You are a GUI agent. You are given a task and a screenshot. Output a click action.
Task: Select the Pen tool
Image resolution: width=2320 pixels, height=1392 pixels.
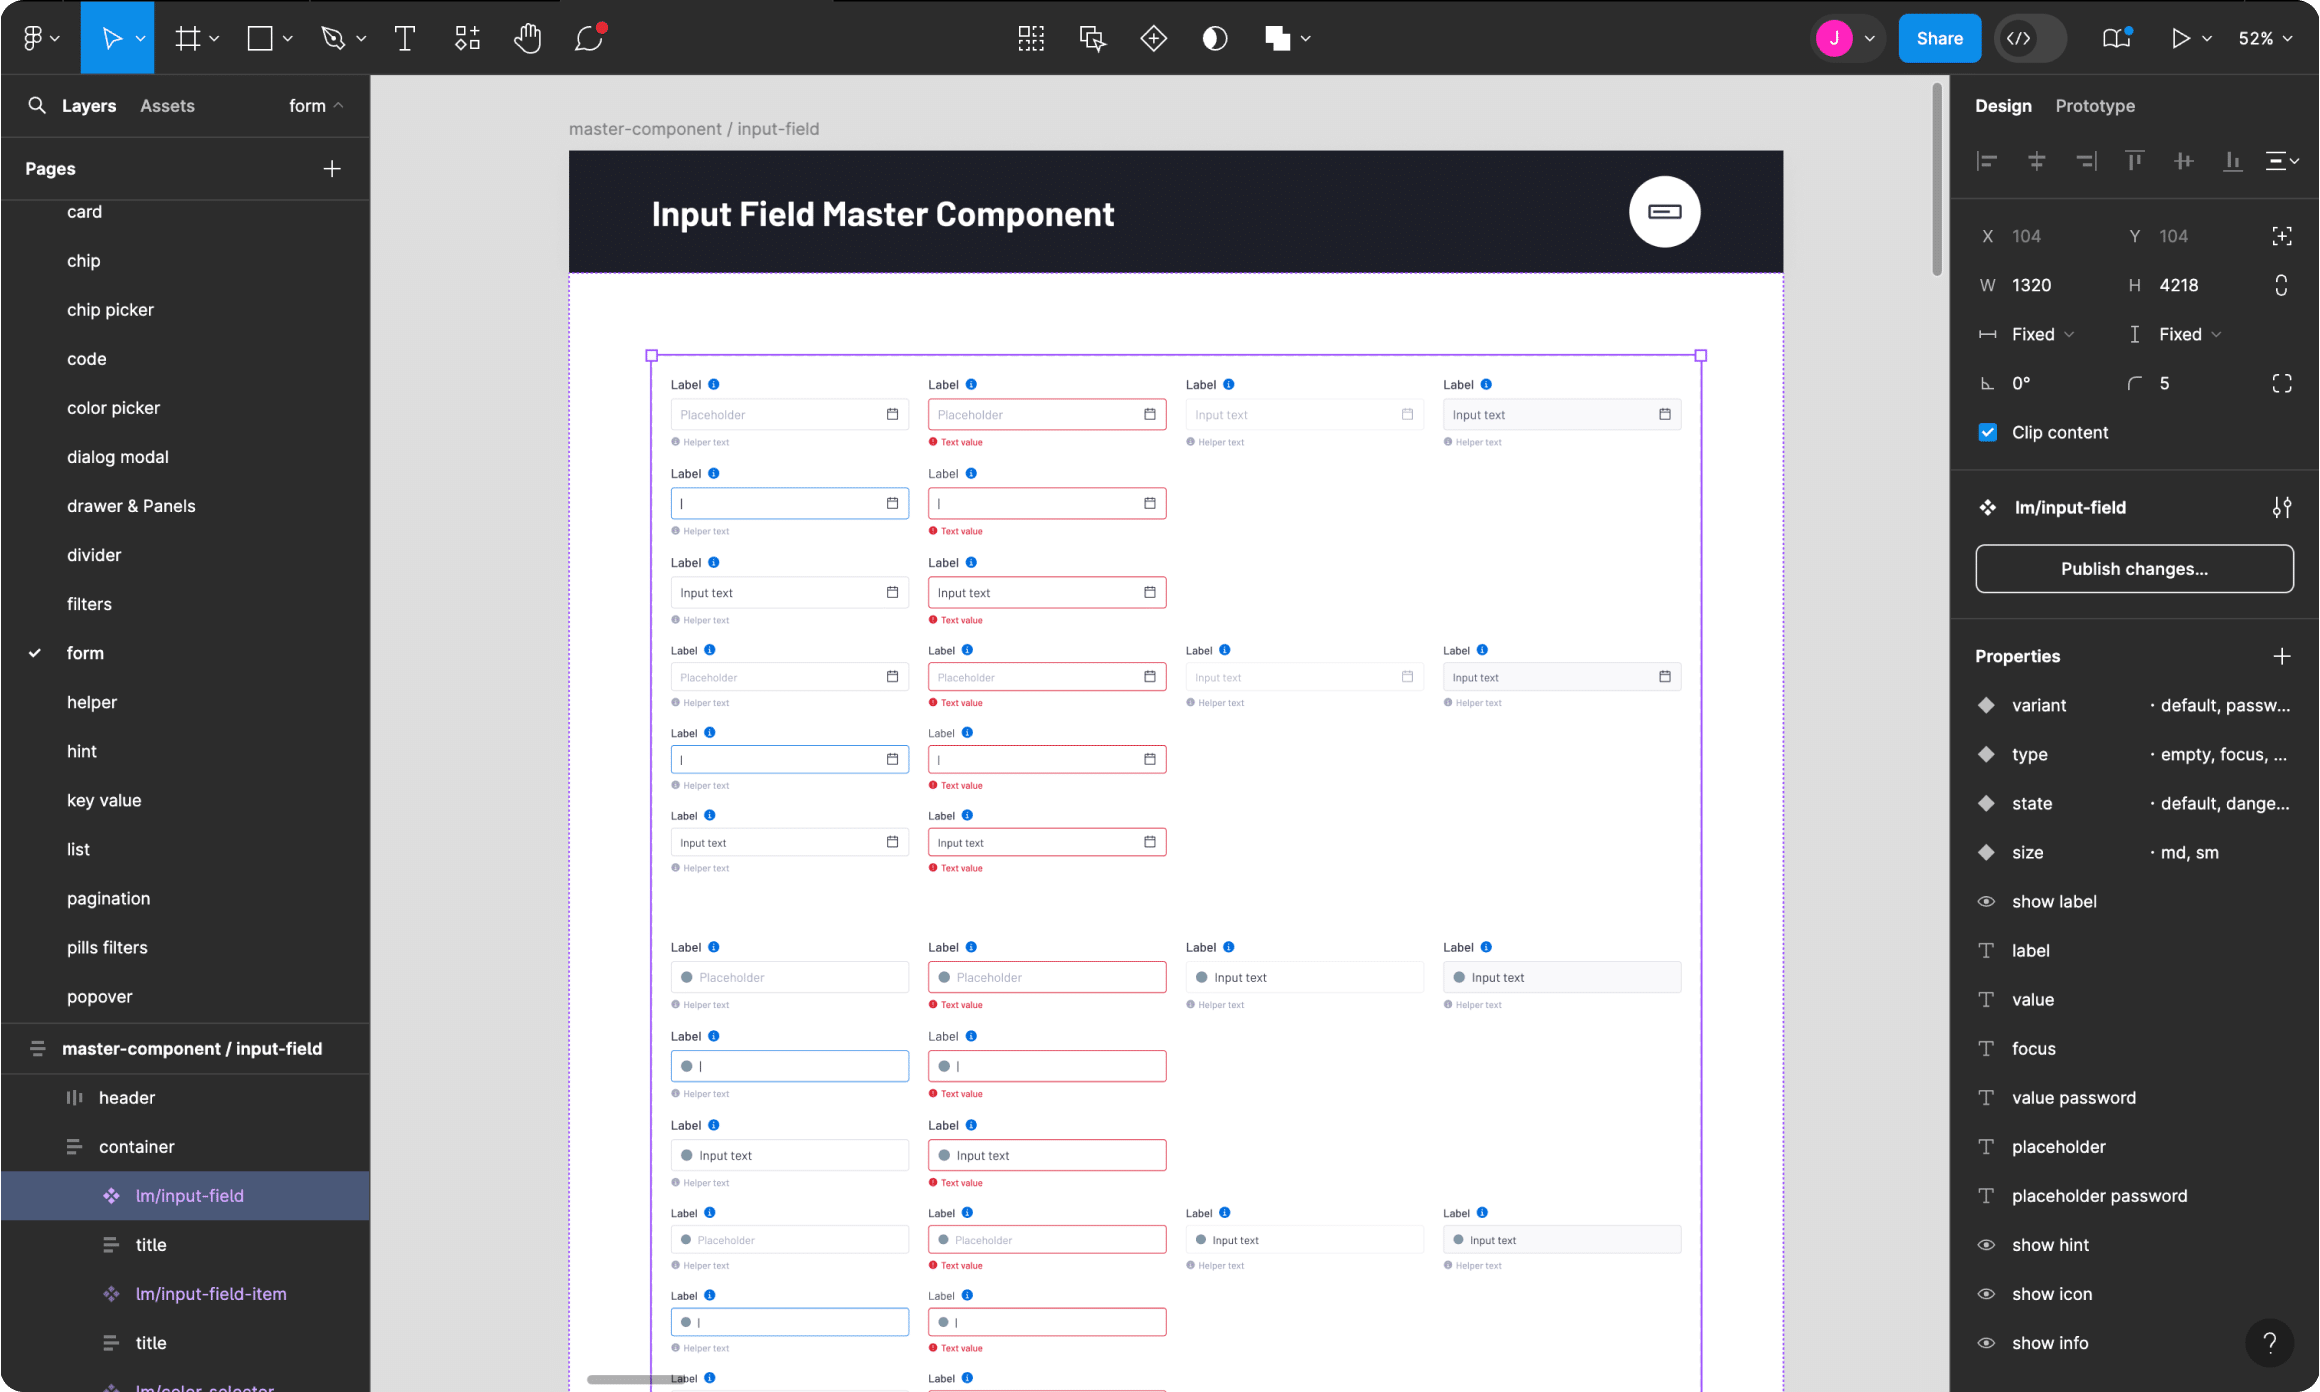(x=333, y=38)
